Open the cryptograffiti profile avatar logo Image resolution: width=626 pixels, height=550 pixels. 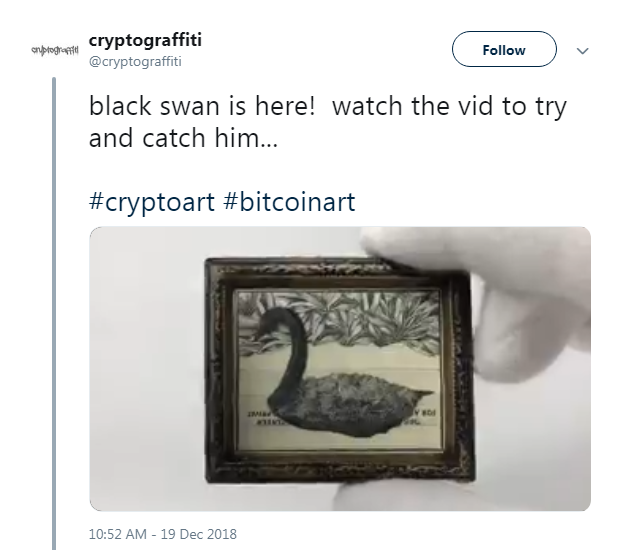point(55,50)
